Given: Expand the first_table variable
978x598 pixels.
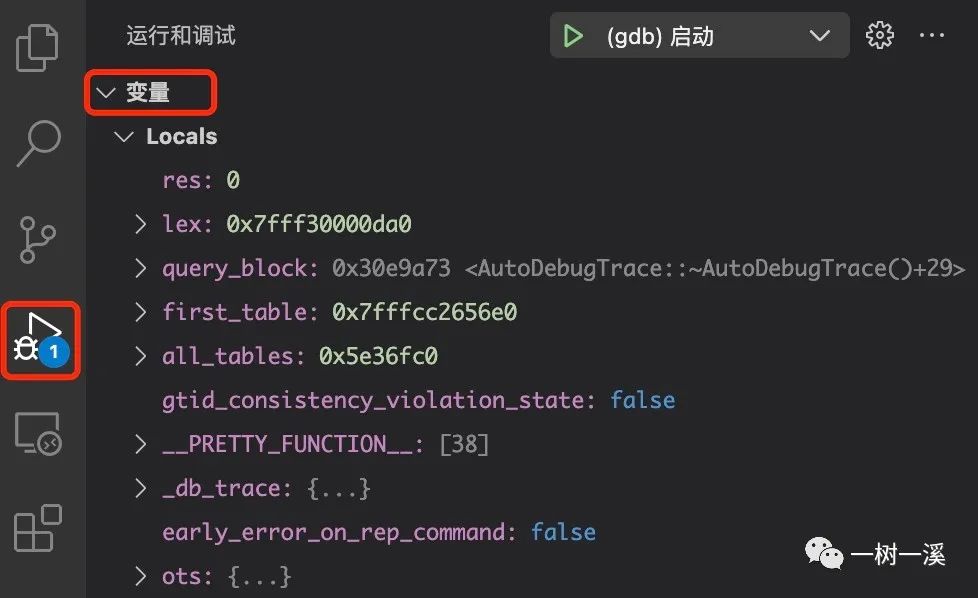Looking at the screenshot, I should point(140,312).
